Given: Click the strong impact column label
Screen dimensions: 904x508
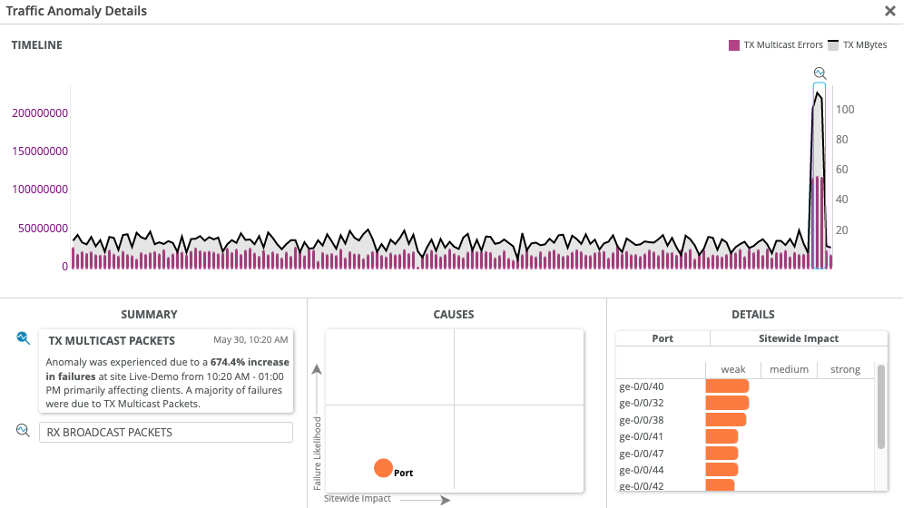Looking at the screenshot, I should click(x=845, y=369).
